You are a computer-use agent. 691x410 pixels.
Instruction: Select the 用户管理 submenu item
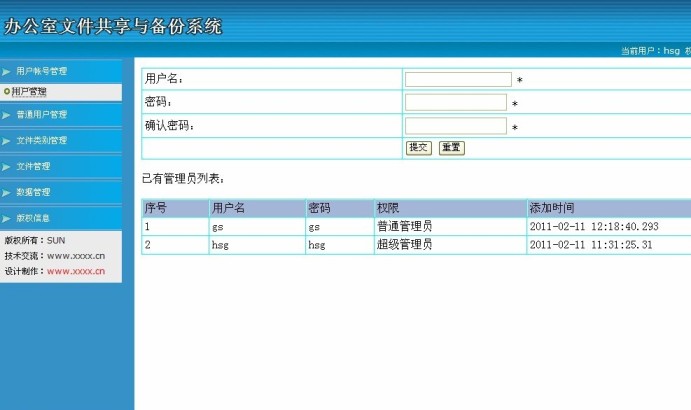click(x=29, y=92)
